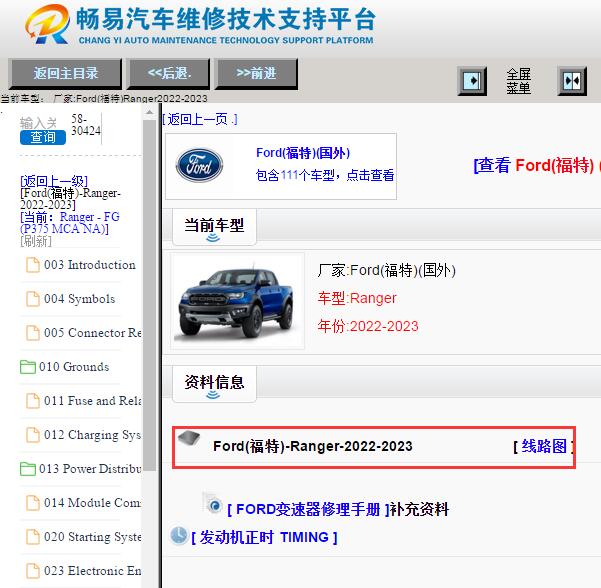Open the Ford(福特)(国外) brand link
Screen dimensions: 601x588
pyautogui.click(x=303, y=153)
